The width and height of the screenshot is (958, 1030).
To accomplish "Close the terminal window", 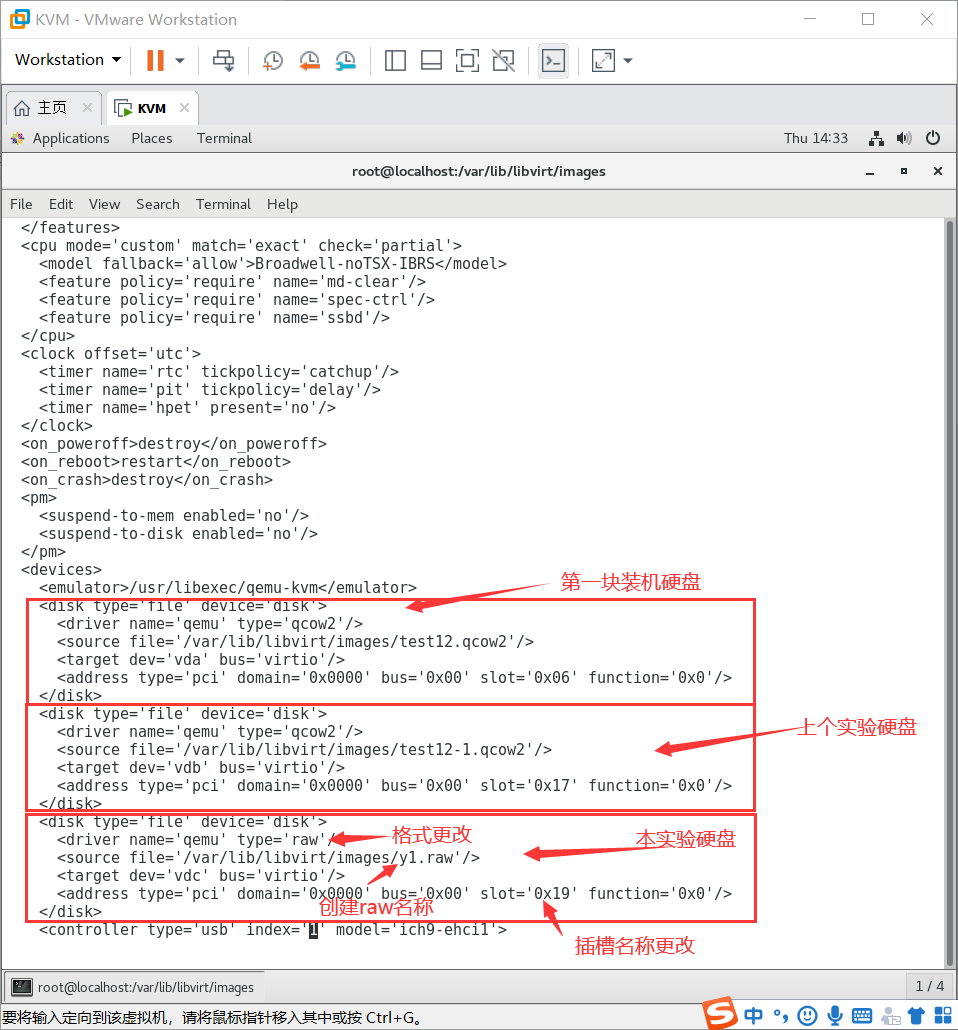I will (x=938, y=171).
